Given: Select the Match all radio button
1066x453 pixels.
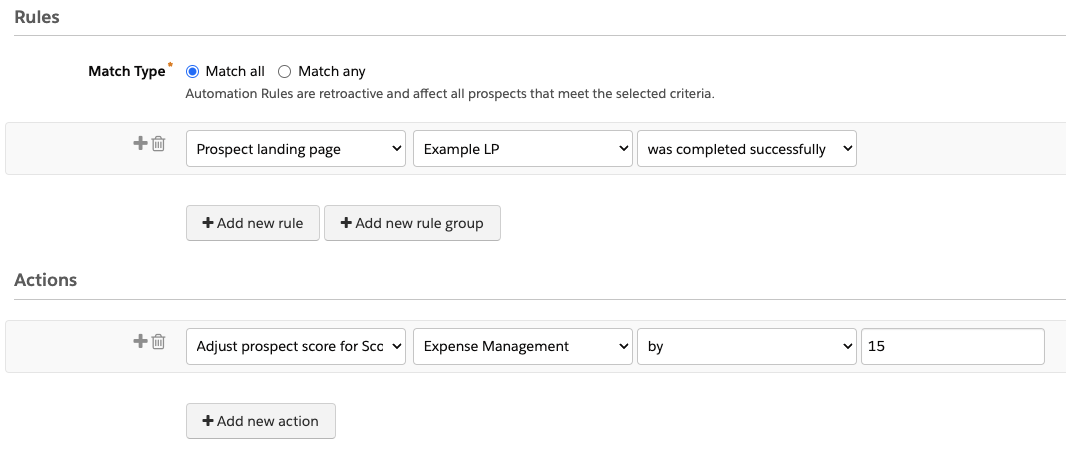Looking at the screenshot, I should tap(193, 71).
